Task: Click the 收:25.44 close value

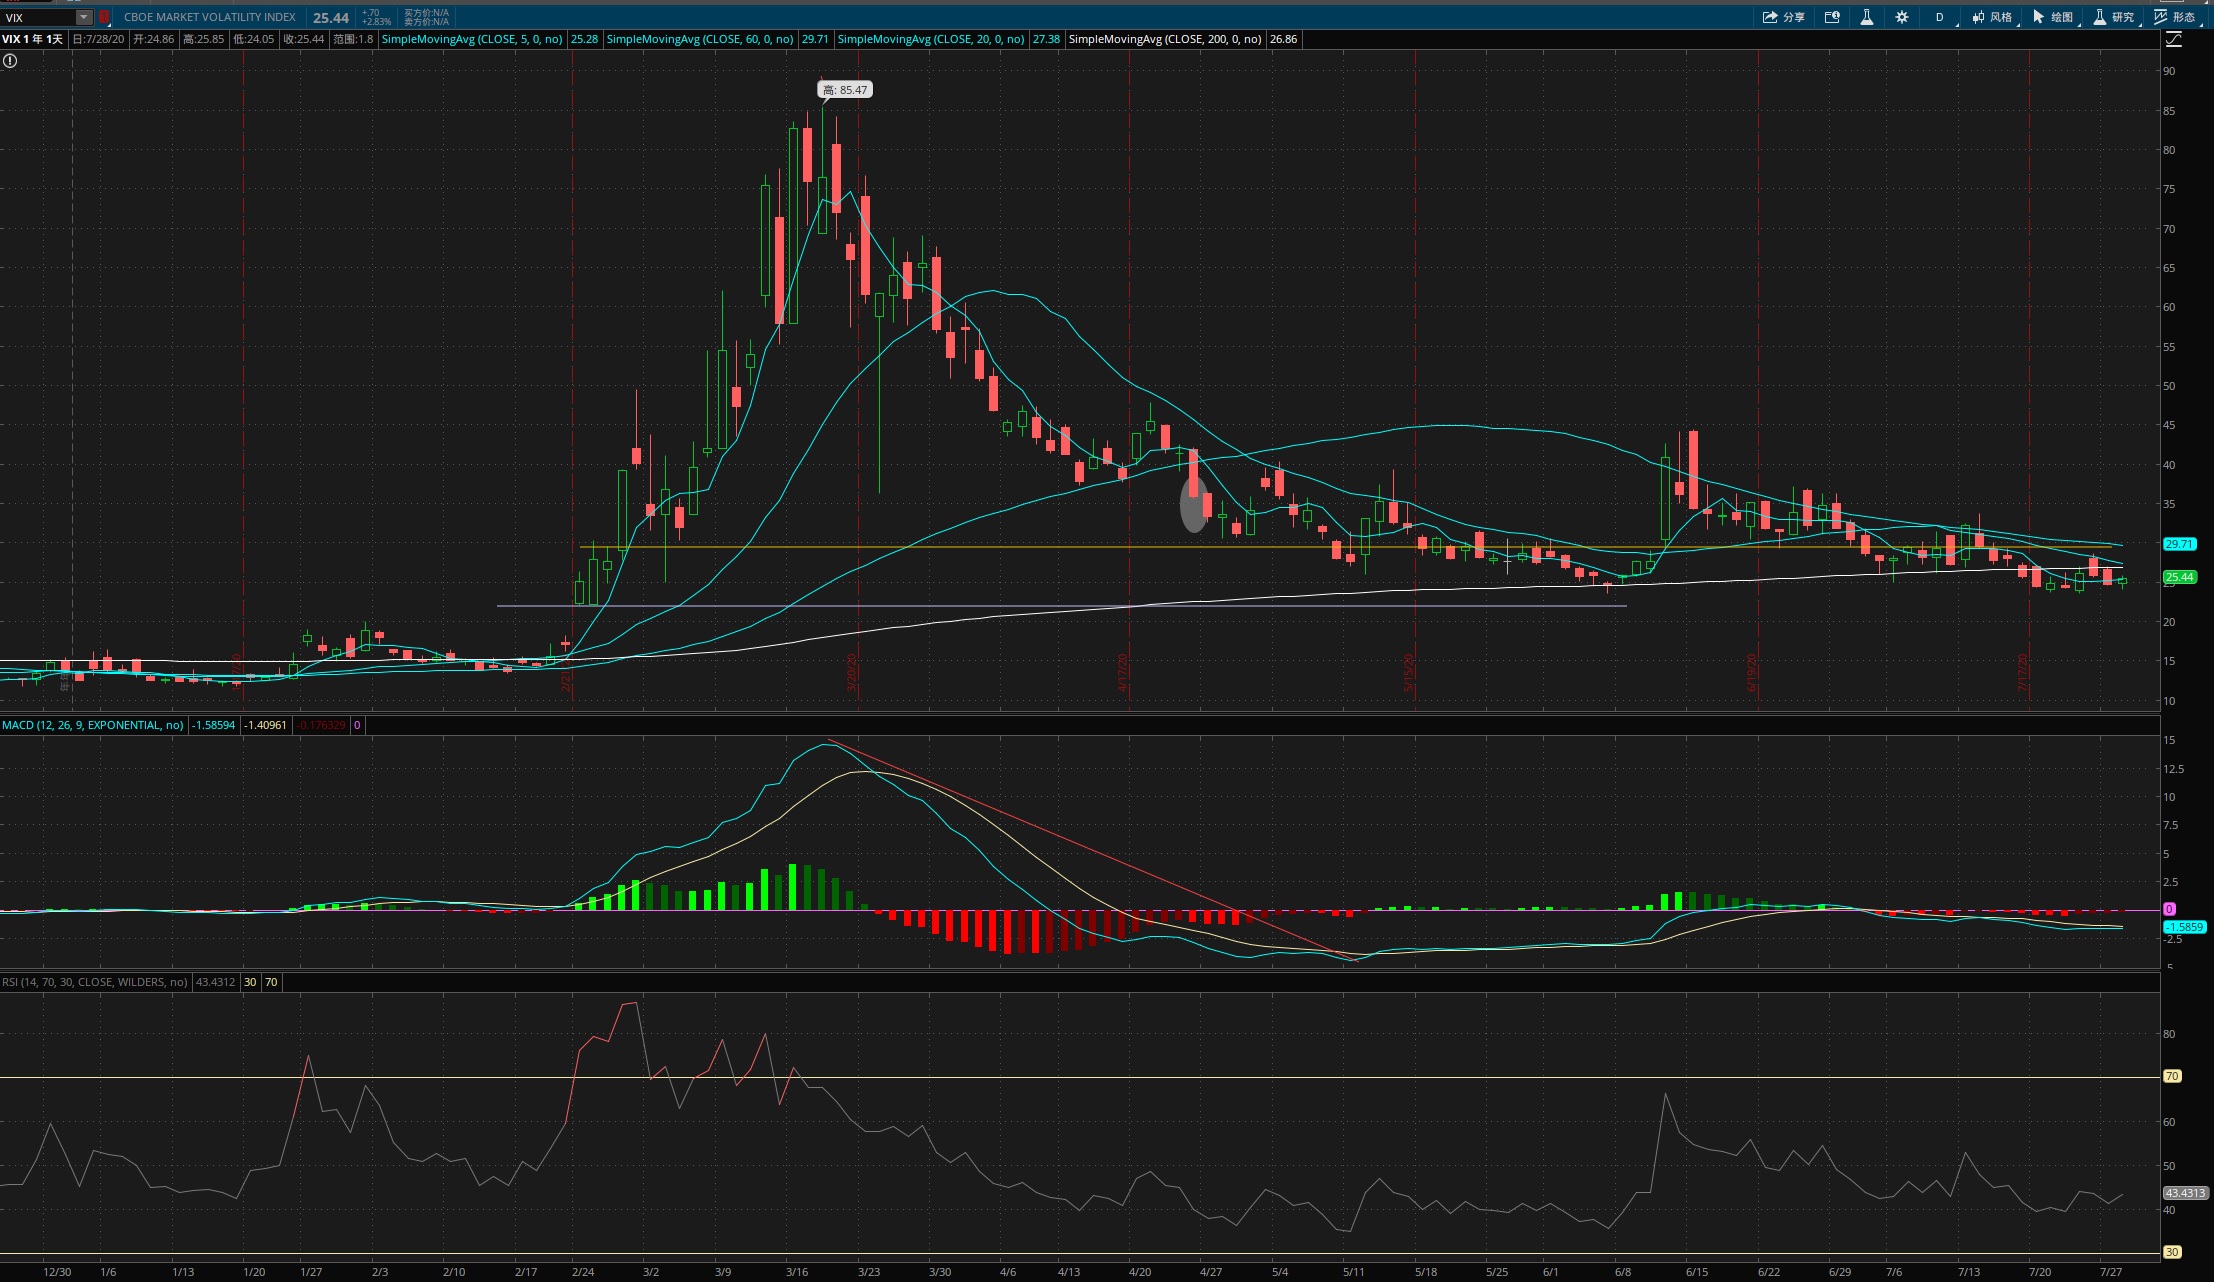Action: point(304,39)
